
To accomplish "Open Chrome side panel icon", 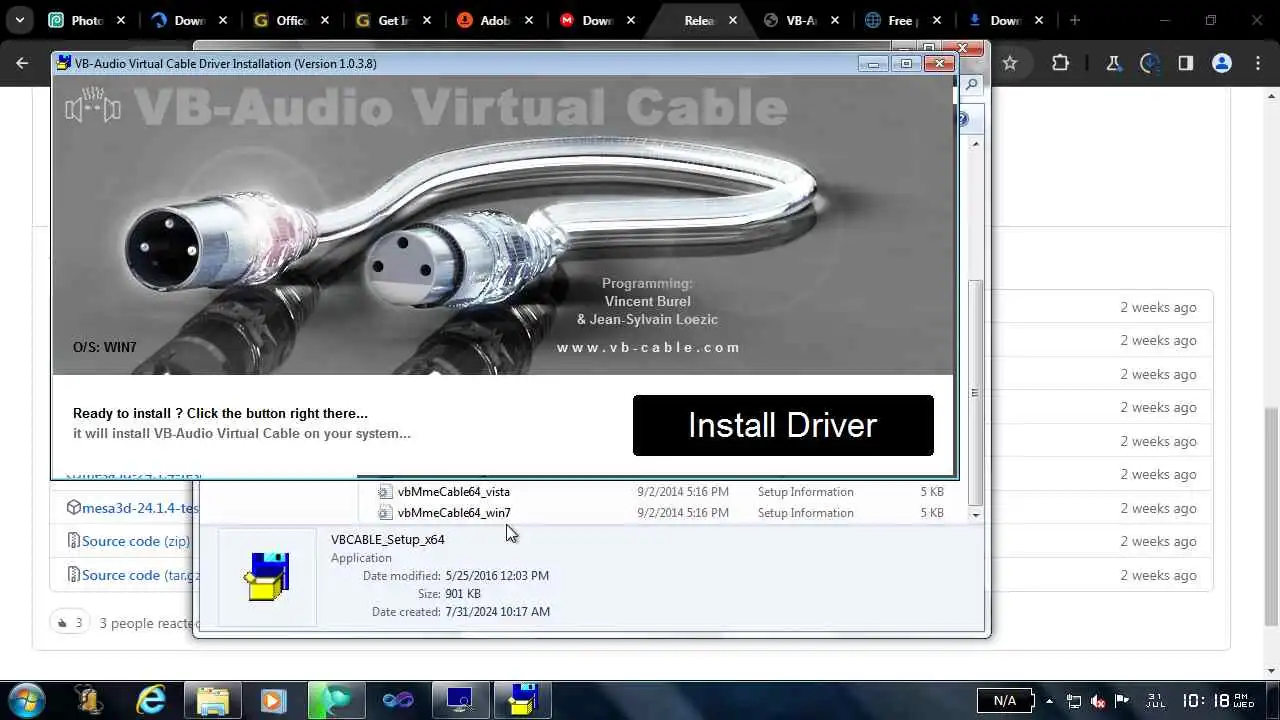I will click(x=1186, y=63).
